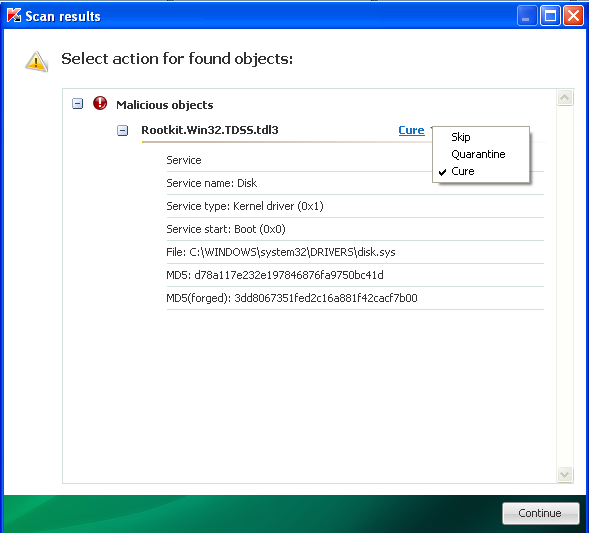Collapse the Rootkit.Win32.TDSS.tdl3 entry

122,130
